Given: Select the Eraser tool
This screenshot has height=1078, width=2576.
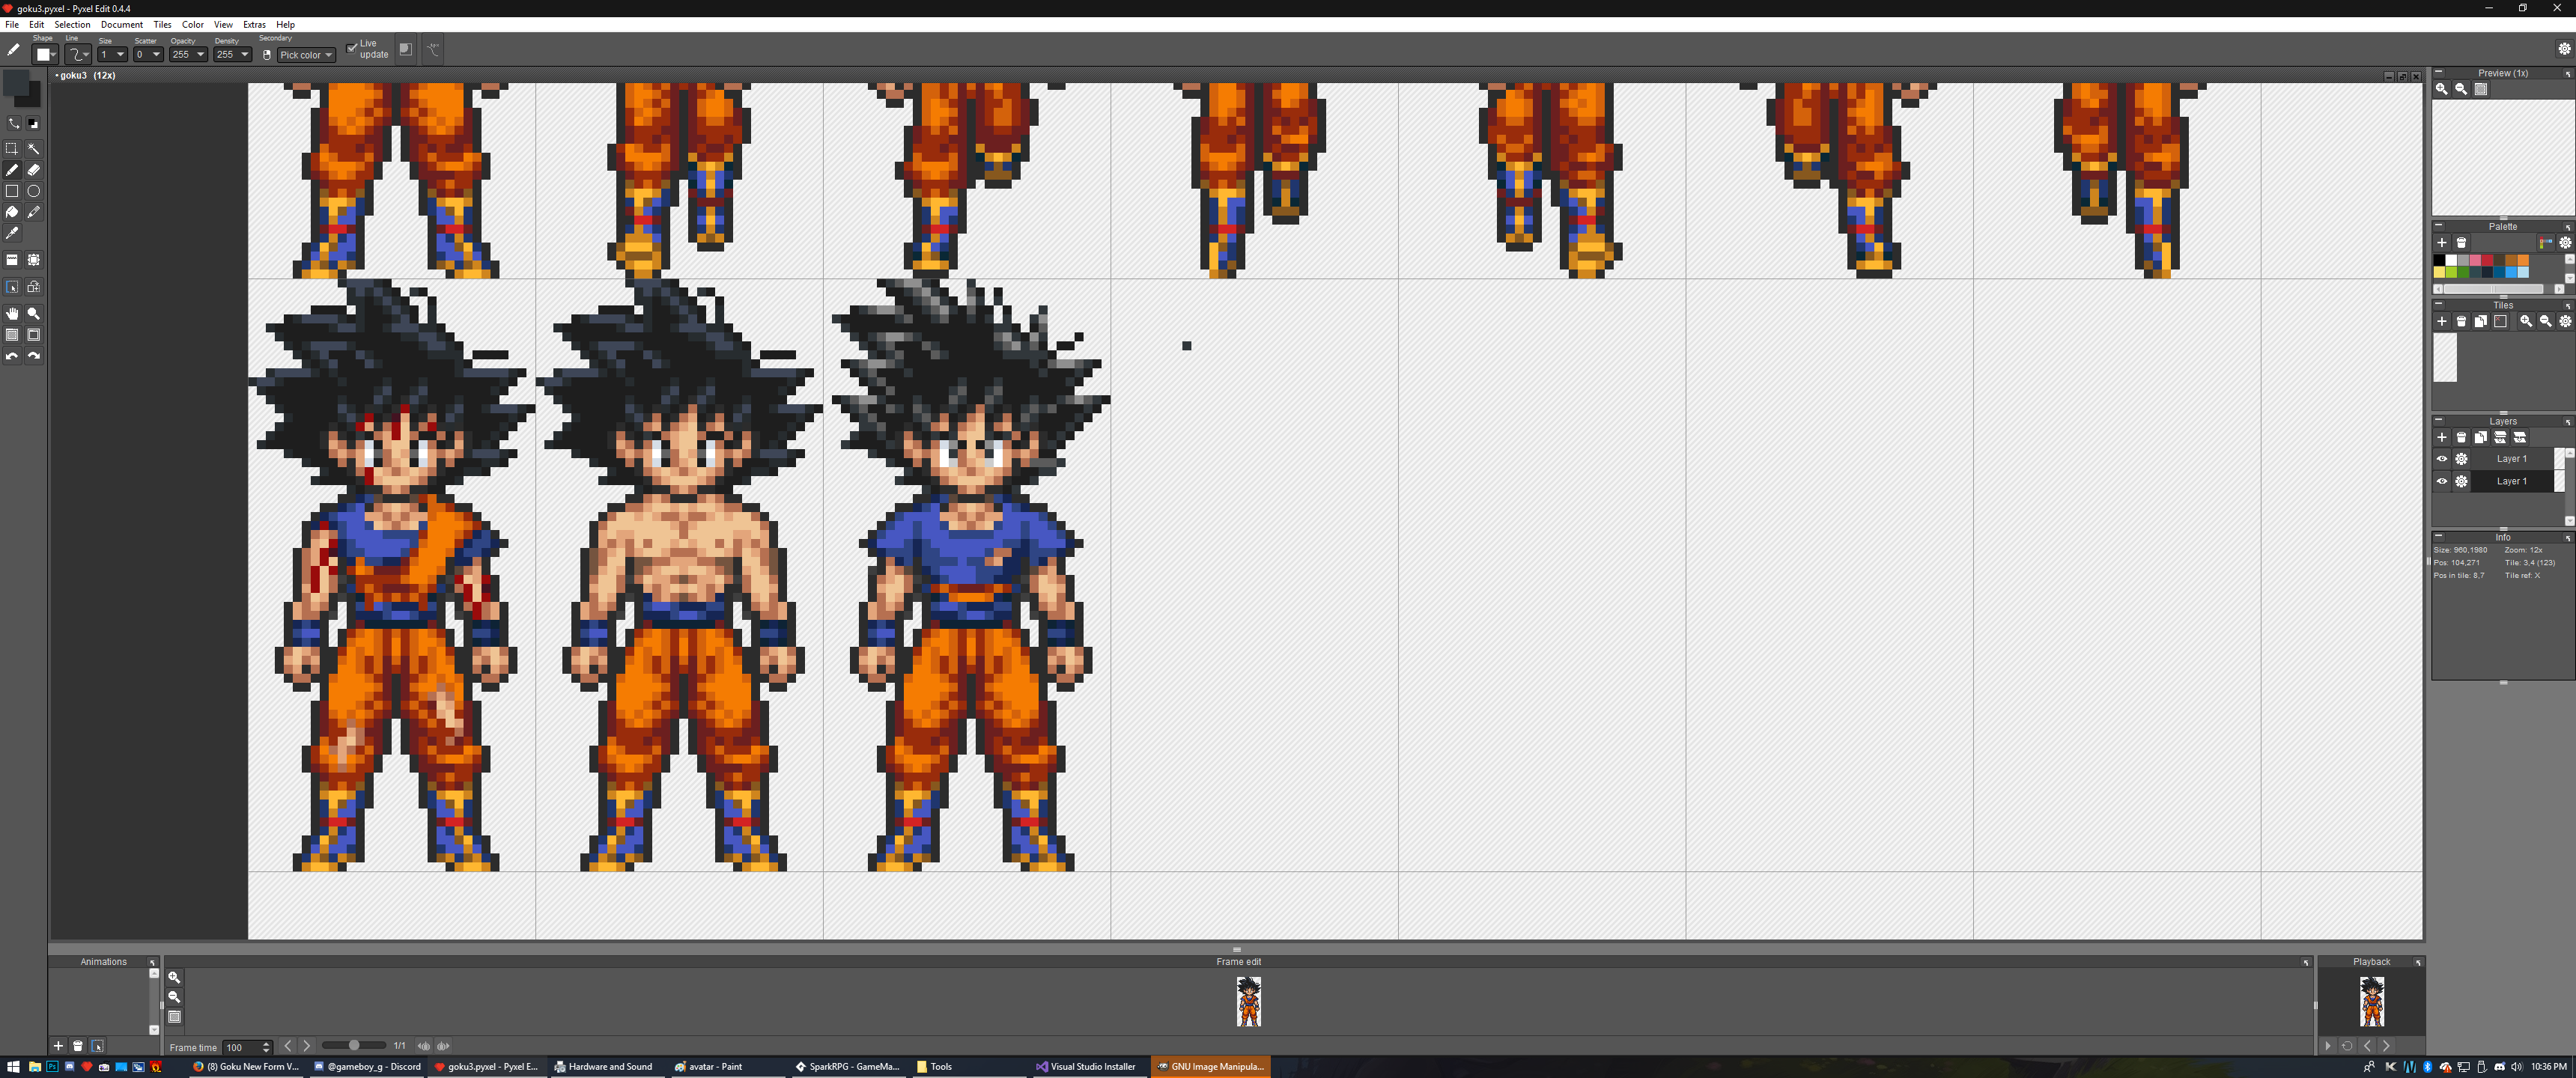Looking at the screenshot, I should (x=33, y=170).
